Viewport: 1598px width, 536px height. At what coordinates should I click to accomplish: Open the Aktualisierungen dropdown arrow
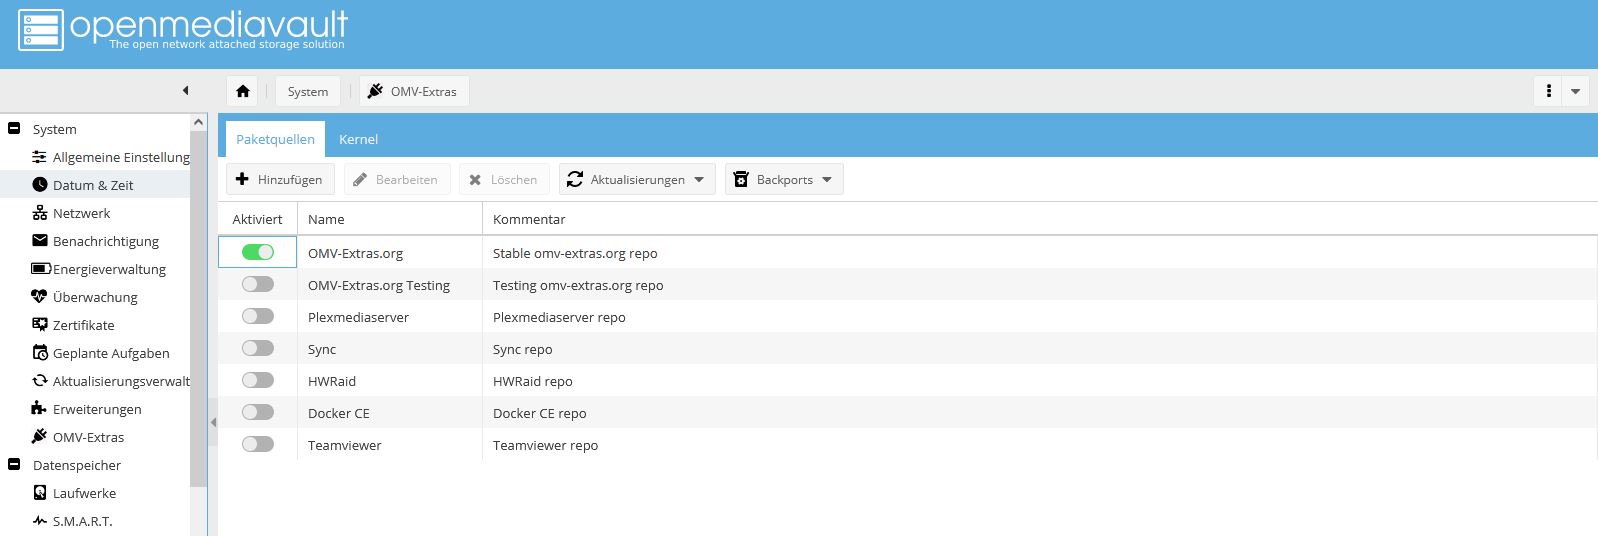coord(699,180)
